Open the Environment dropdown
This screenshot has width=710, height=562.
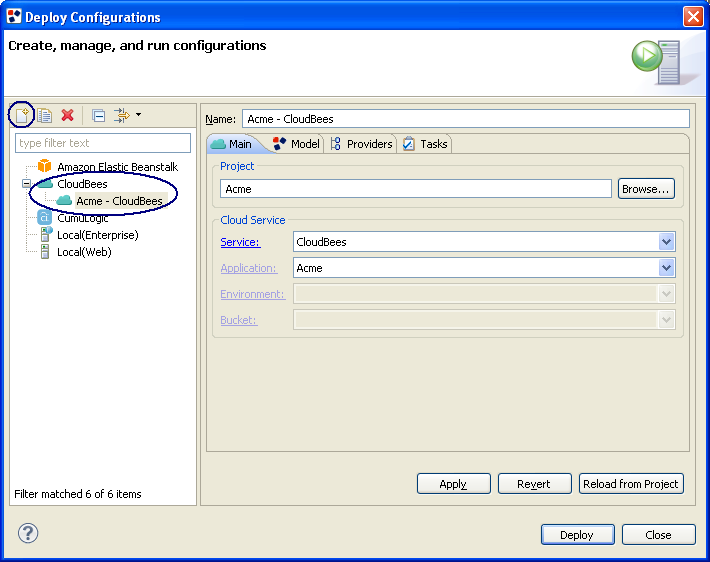pos(666,294)
